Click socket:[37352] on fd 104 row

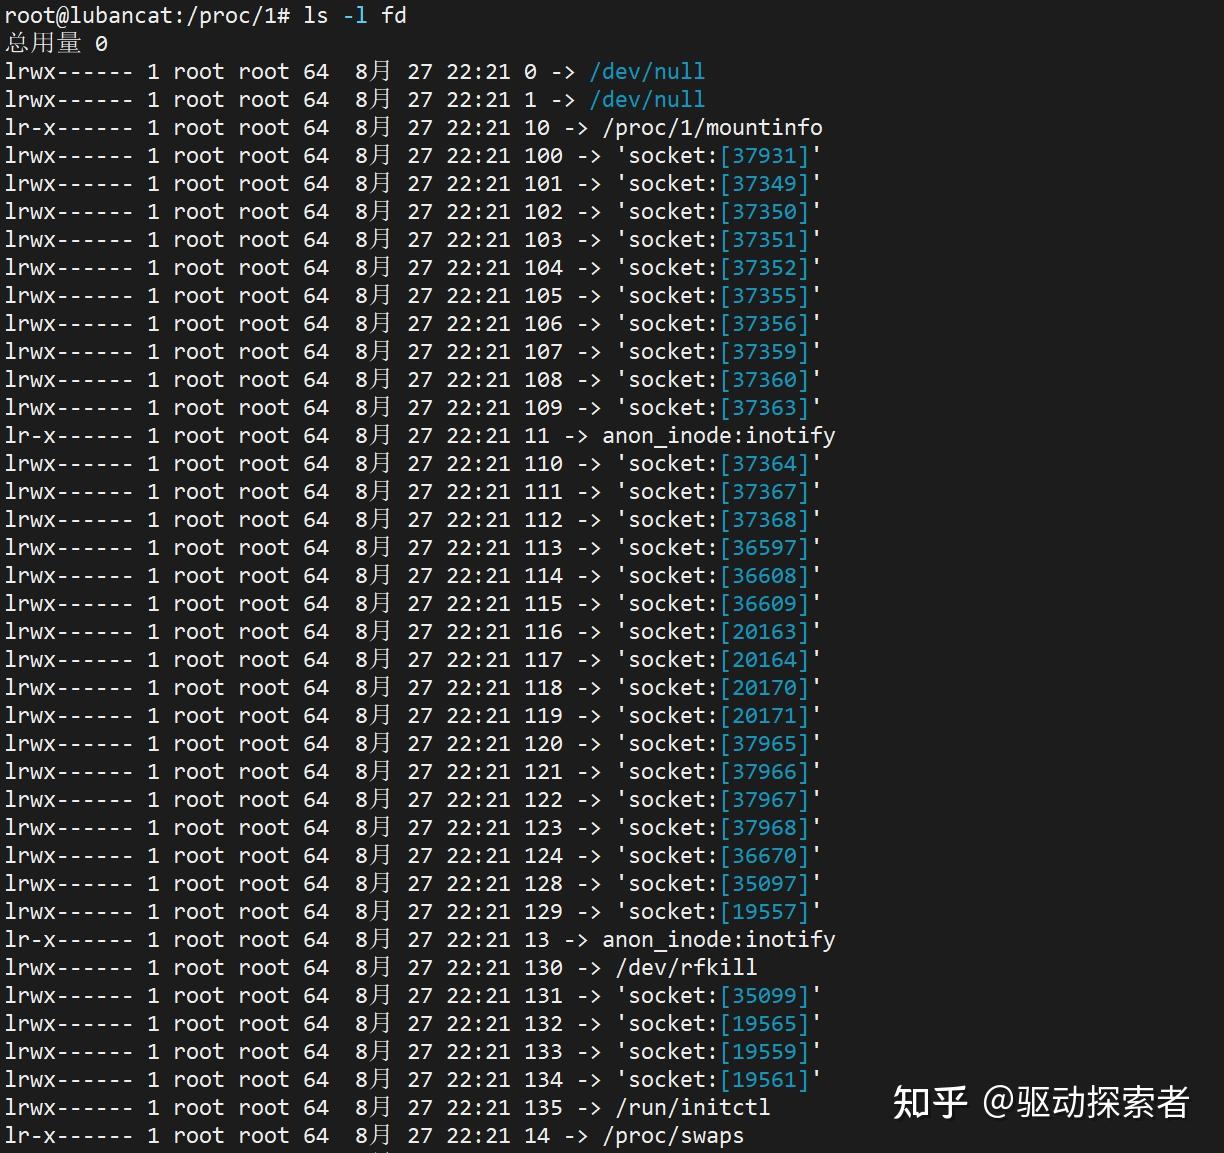[x=719, y=267]
